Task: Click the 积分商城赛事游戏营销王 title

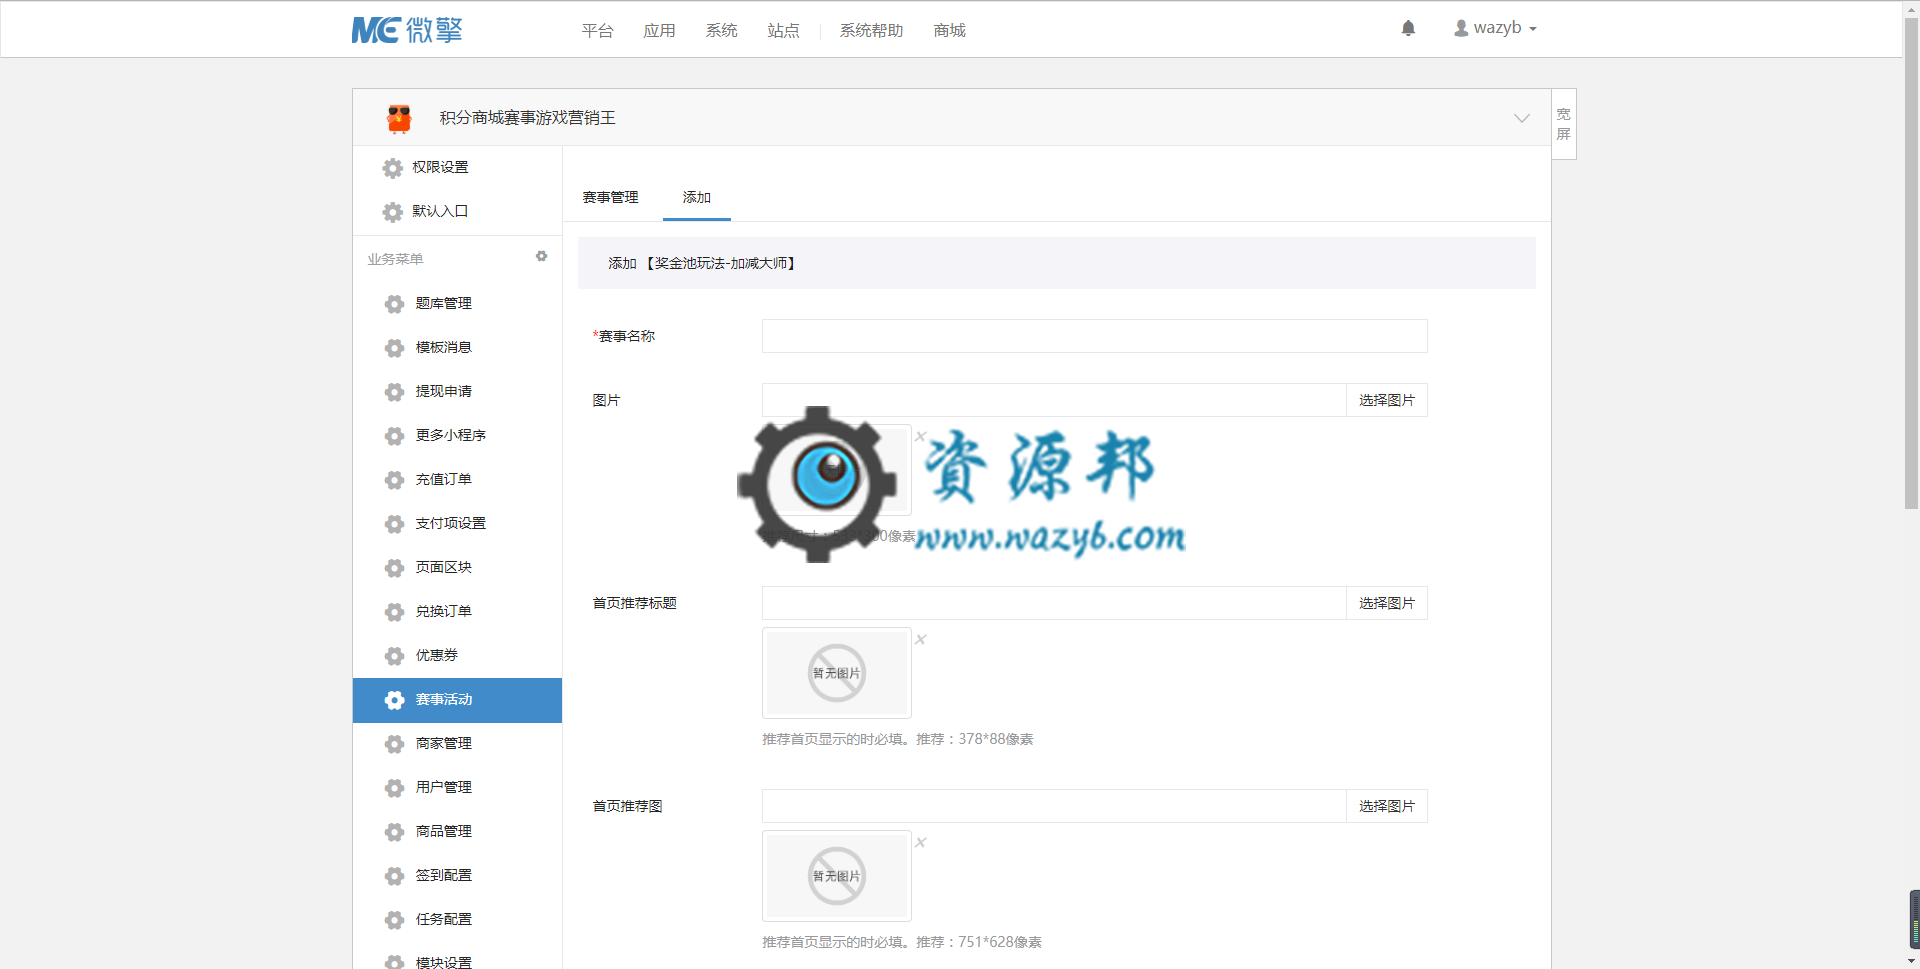Action: coord(528,118)
